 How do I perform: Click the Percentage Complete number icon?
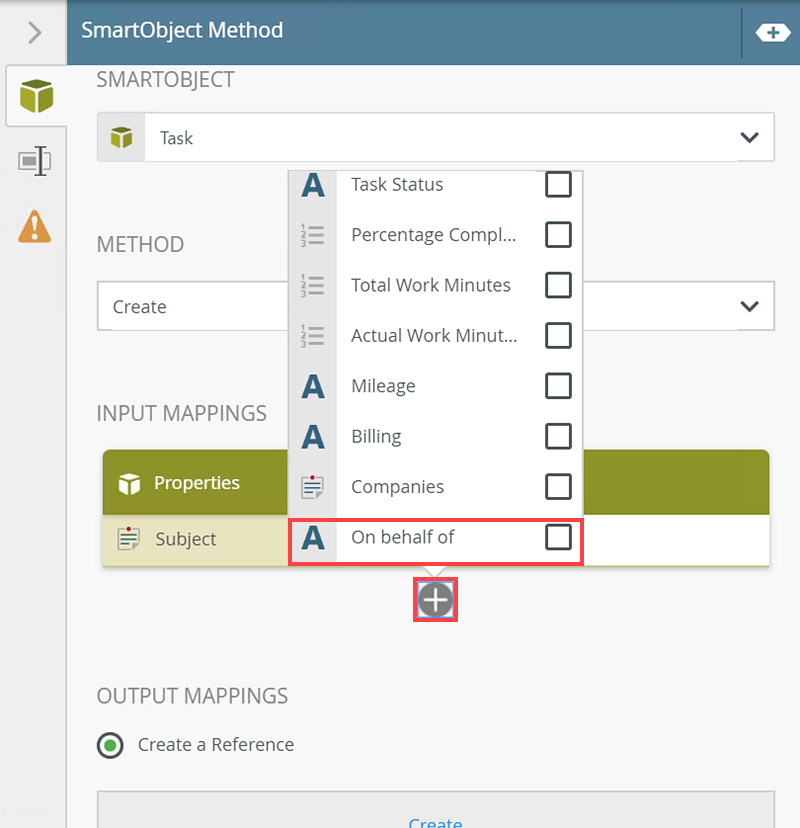pos(313,235)
